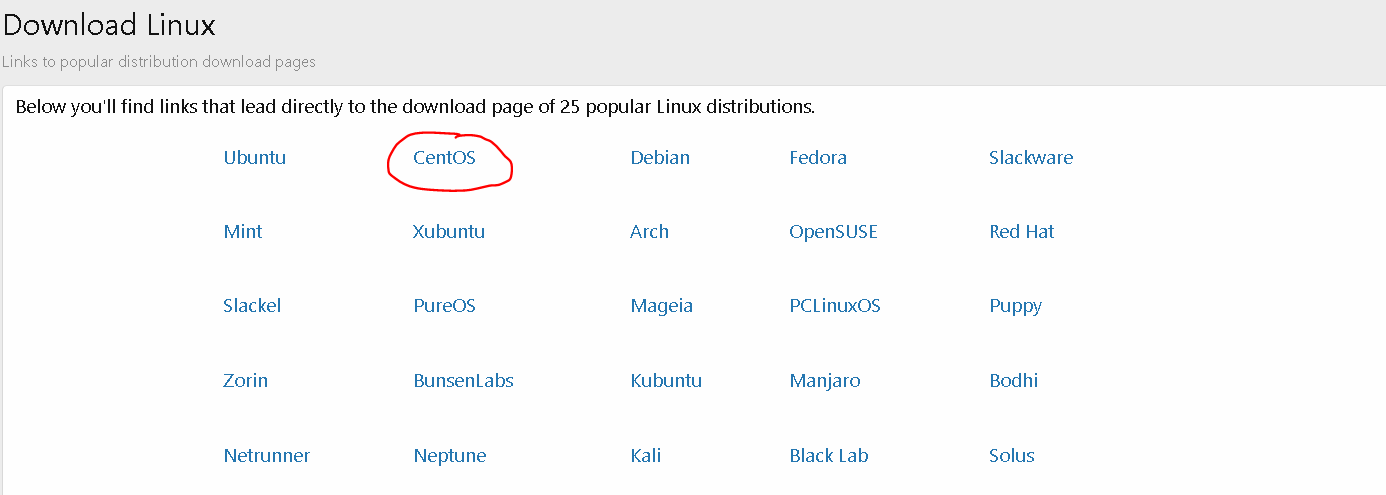This screenshot has width=1386, height=495.
Task: Select the Mint link
Action: point(243,231)
